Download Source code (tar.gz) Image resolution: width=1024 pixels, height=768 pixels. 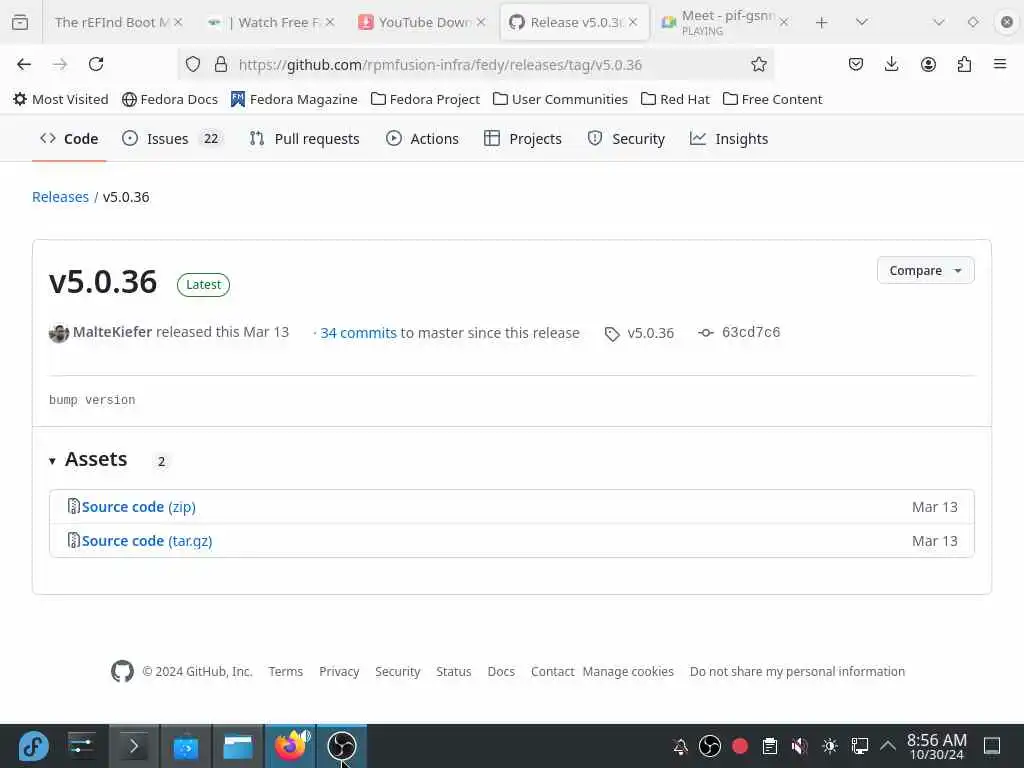tap(147, 541)
